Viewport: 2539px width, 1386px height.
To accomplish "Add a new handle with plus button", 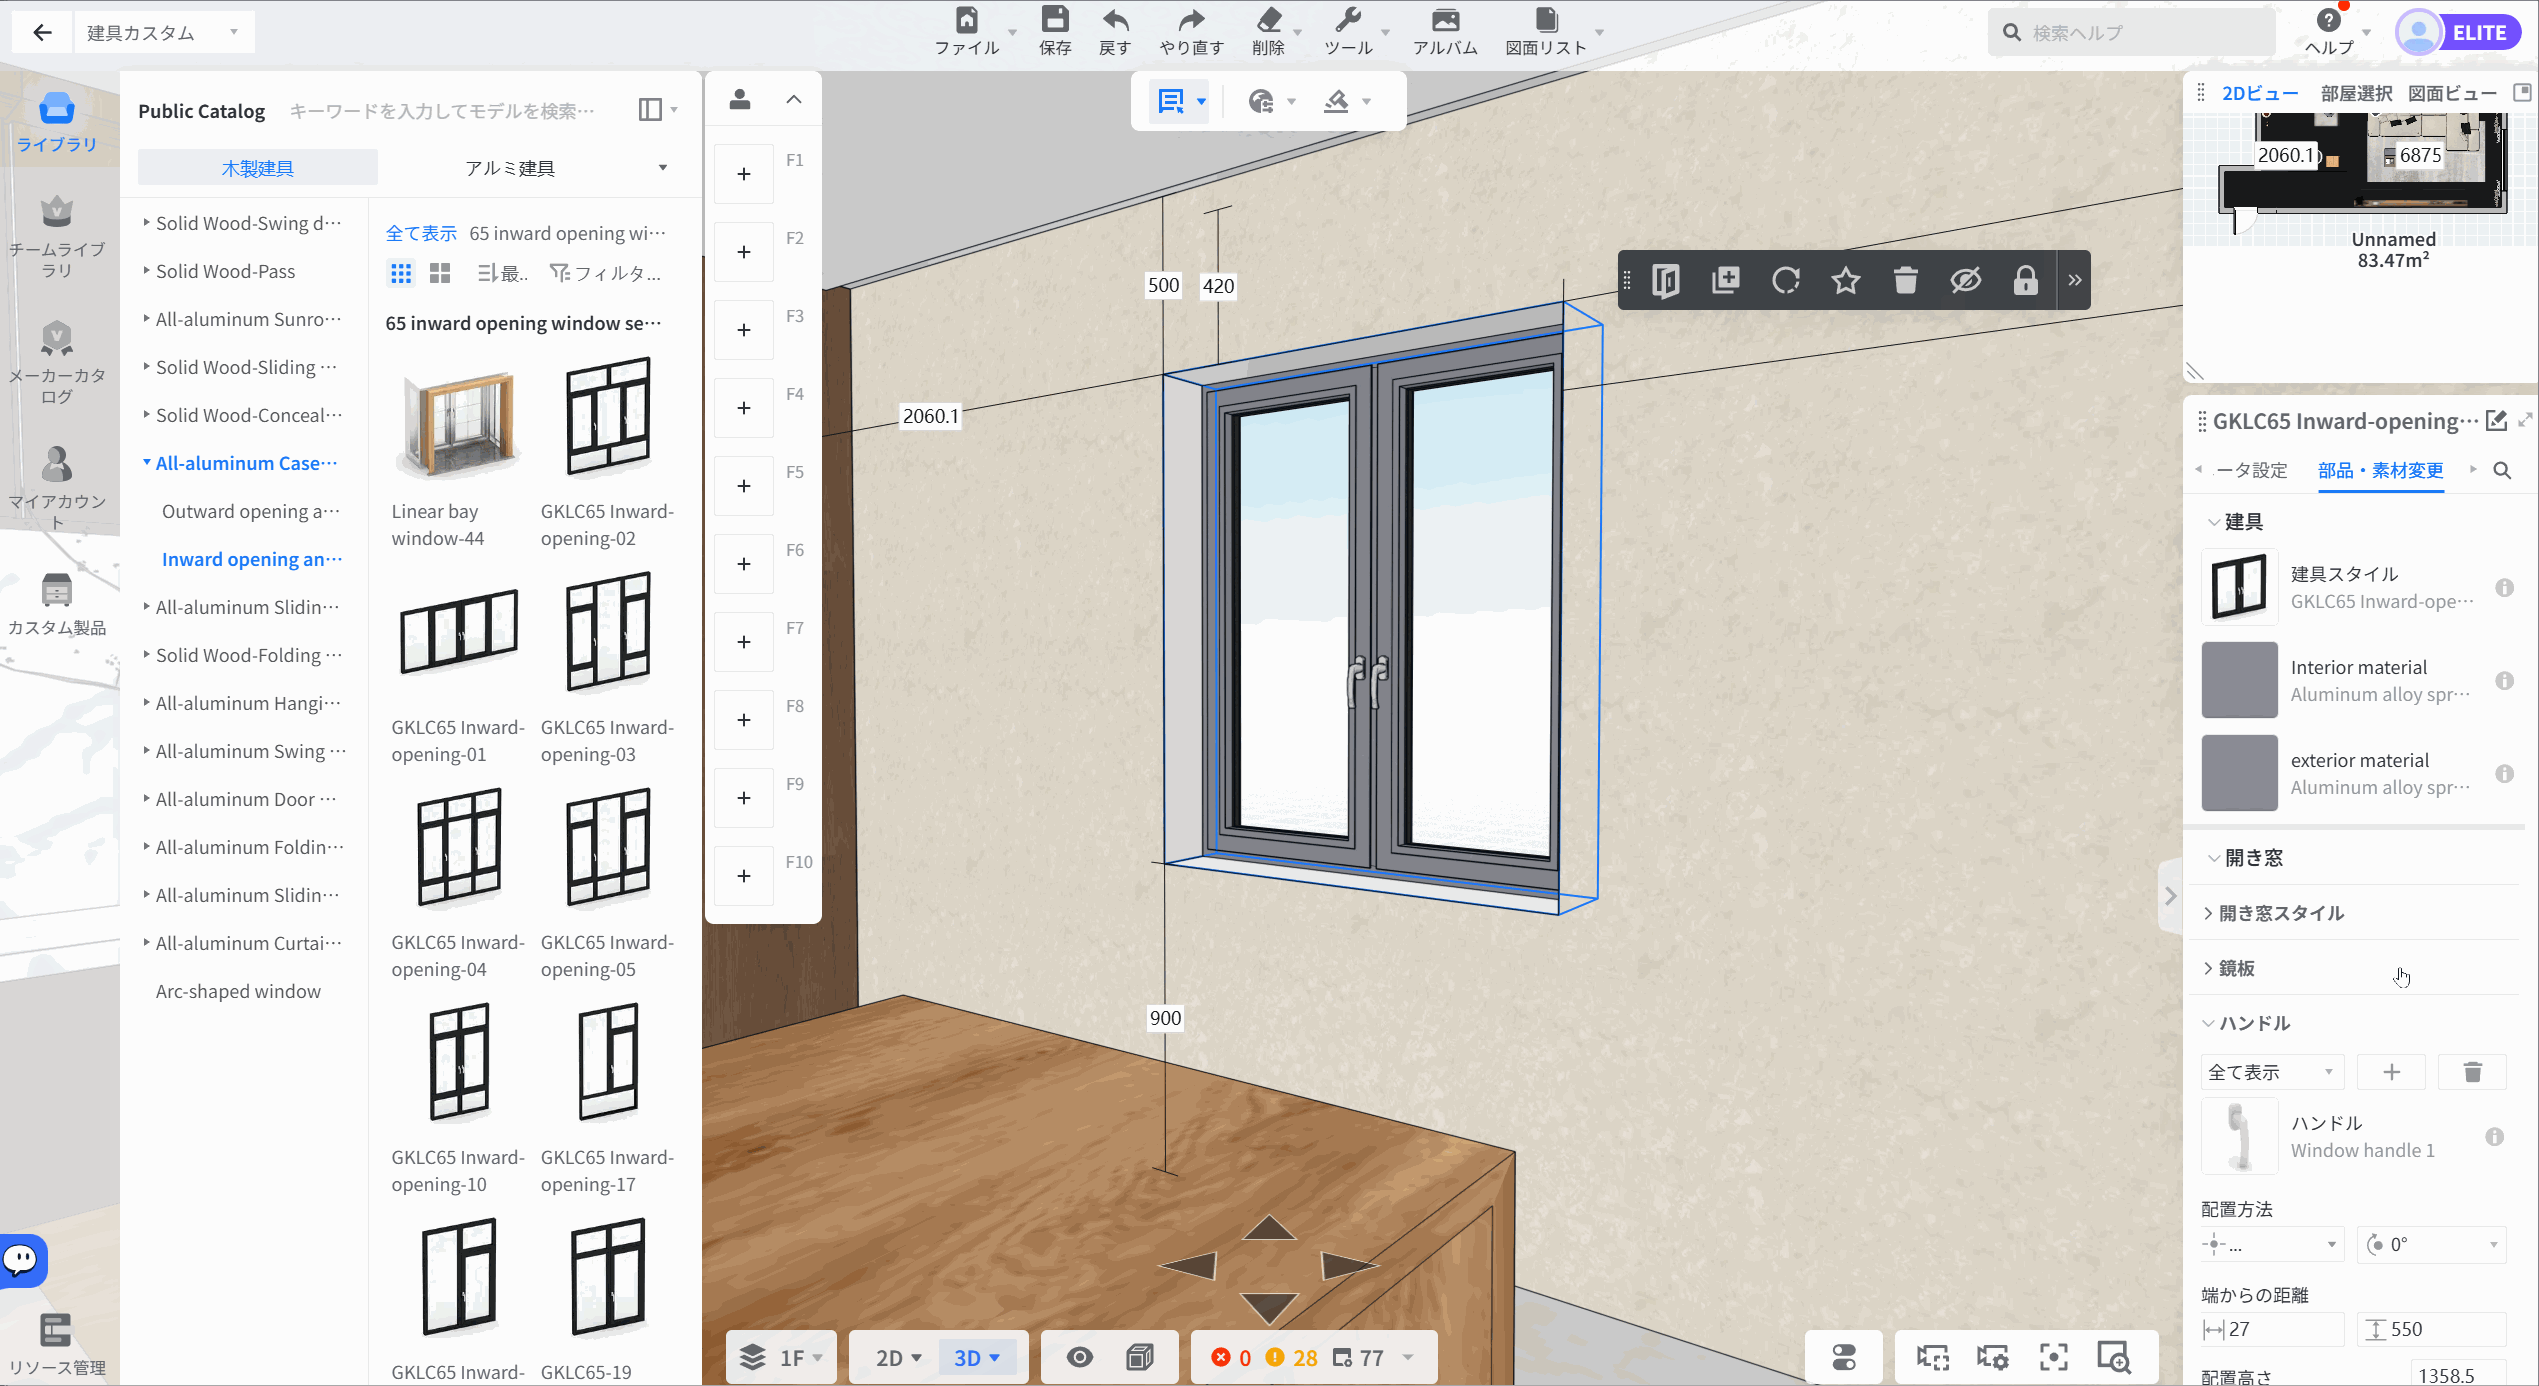I will click(x=2392, y=1072).
